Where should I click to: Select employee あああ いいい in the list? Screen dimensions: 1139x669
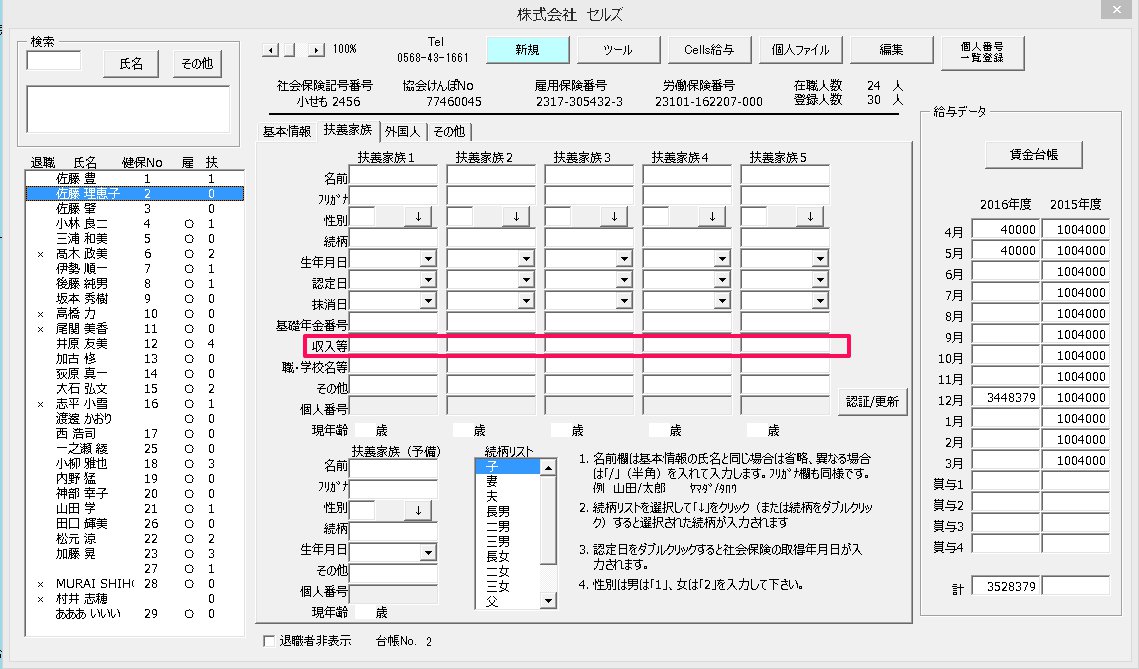(x=135, y=614)
